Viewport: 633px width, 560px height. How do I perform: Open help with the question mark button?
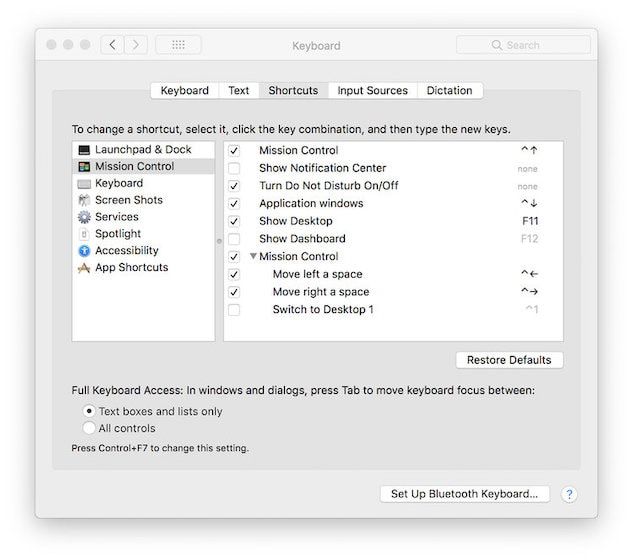click(x=569, y=494)
